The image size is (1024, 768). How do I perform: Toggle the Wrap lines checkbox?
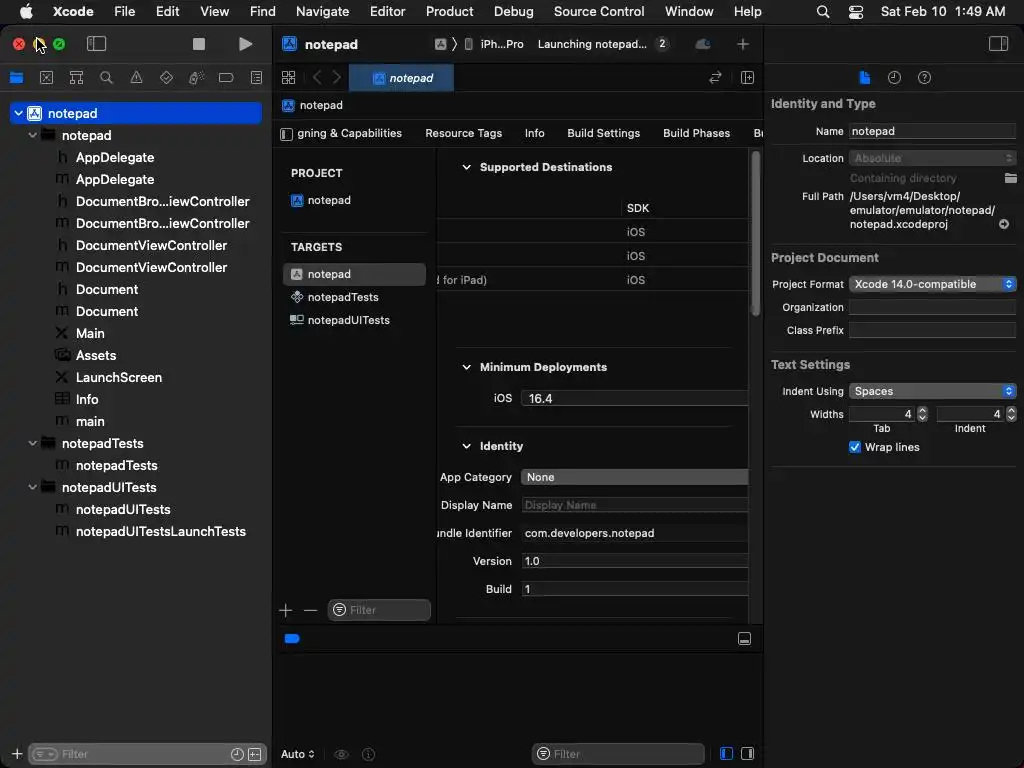[854, 447]
